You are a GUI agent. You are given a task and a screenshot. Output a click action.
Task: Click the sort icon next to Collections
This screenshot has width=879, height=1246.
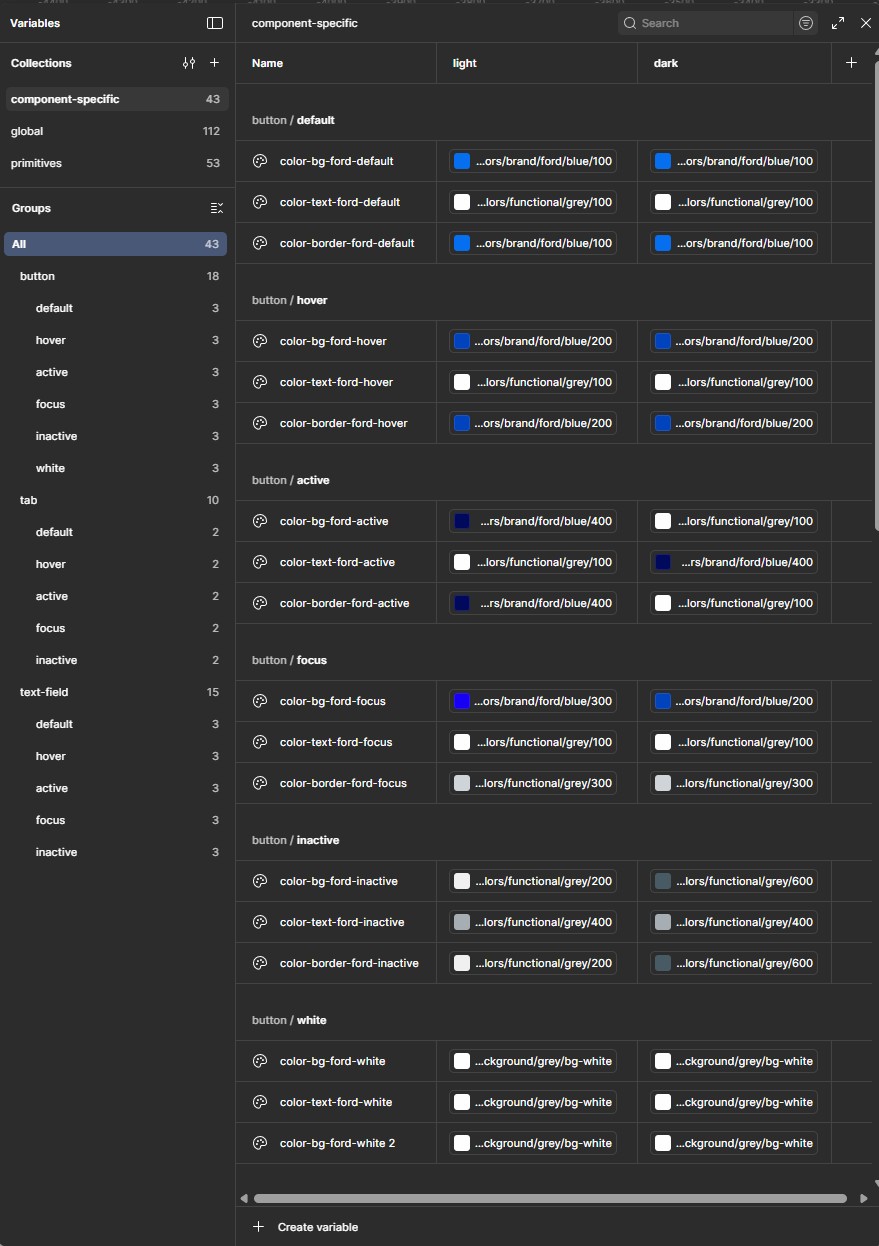pos(189,63)
